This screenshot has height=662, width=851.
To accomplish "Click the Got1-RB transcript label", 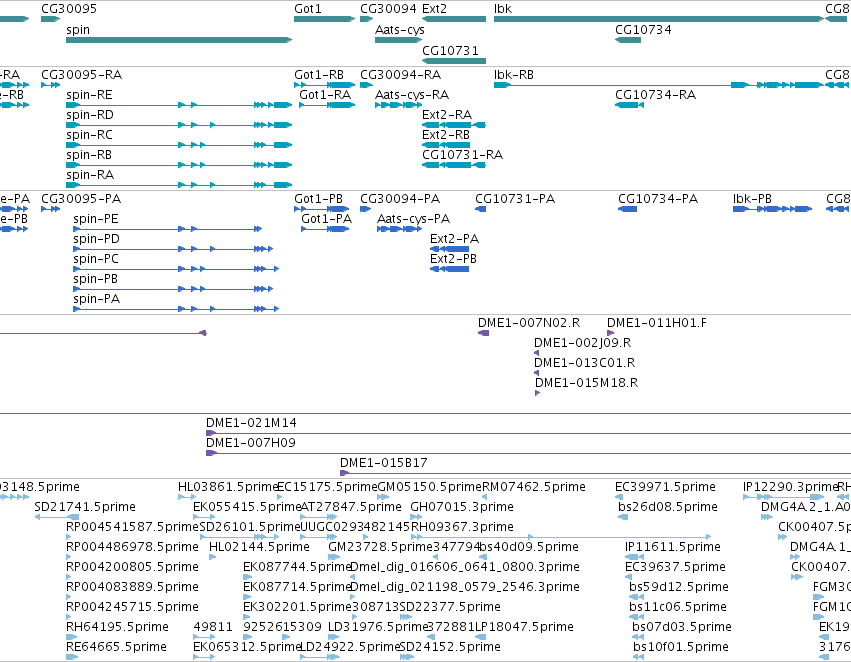I will pyautogui.click(x=319, y=75).
